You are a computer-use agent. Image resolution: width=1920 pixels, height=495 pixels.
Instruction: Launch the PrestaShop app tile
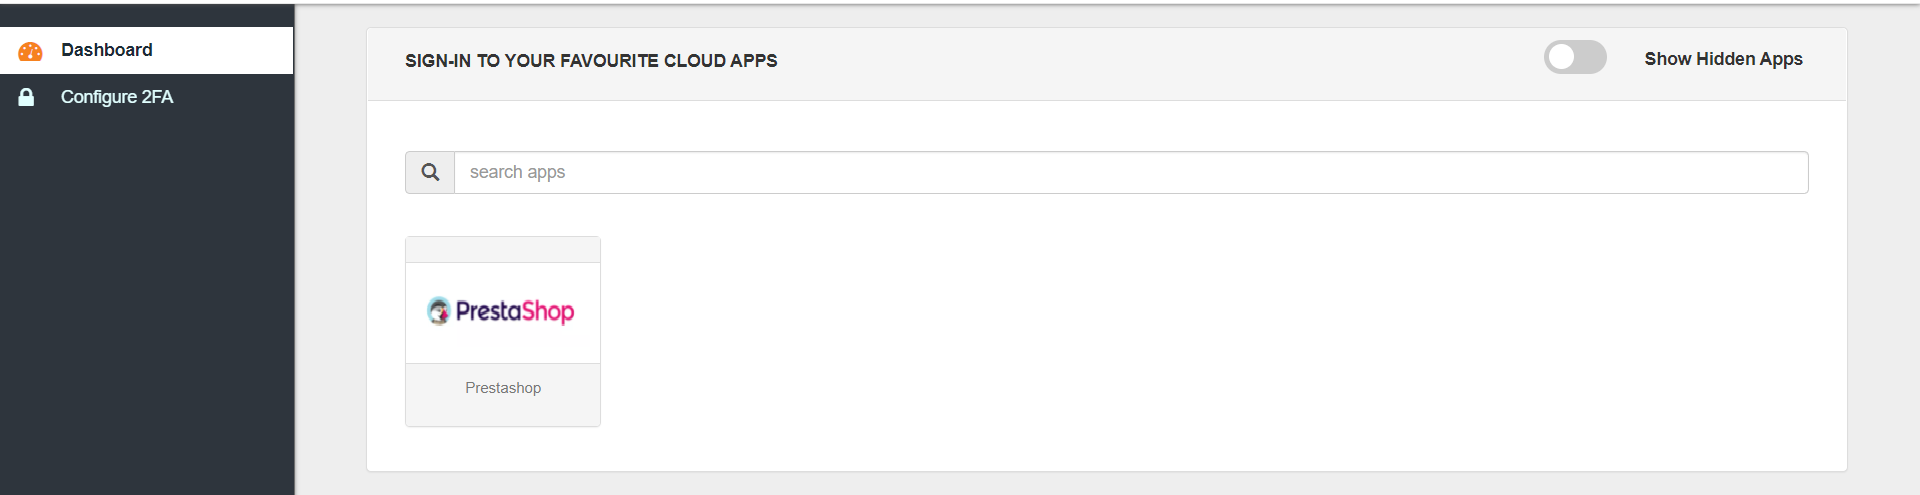click(x=503, y=332)
